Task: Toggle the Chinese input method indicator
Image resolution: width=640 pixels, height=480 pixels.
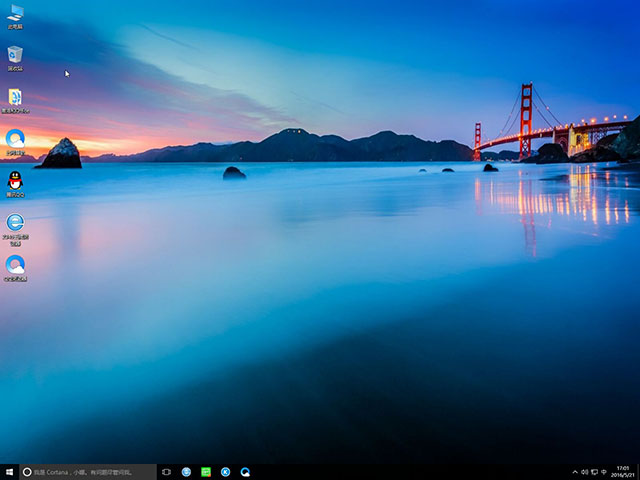Action: [x=605, y=472]
